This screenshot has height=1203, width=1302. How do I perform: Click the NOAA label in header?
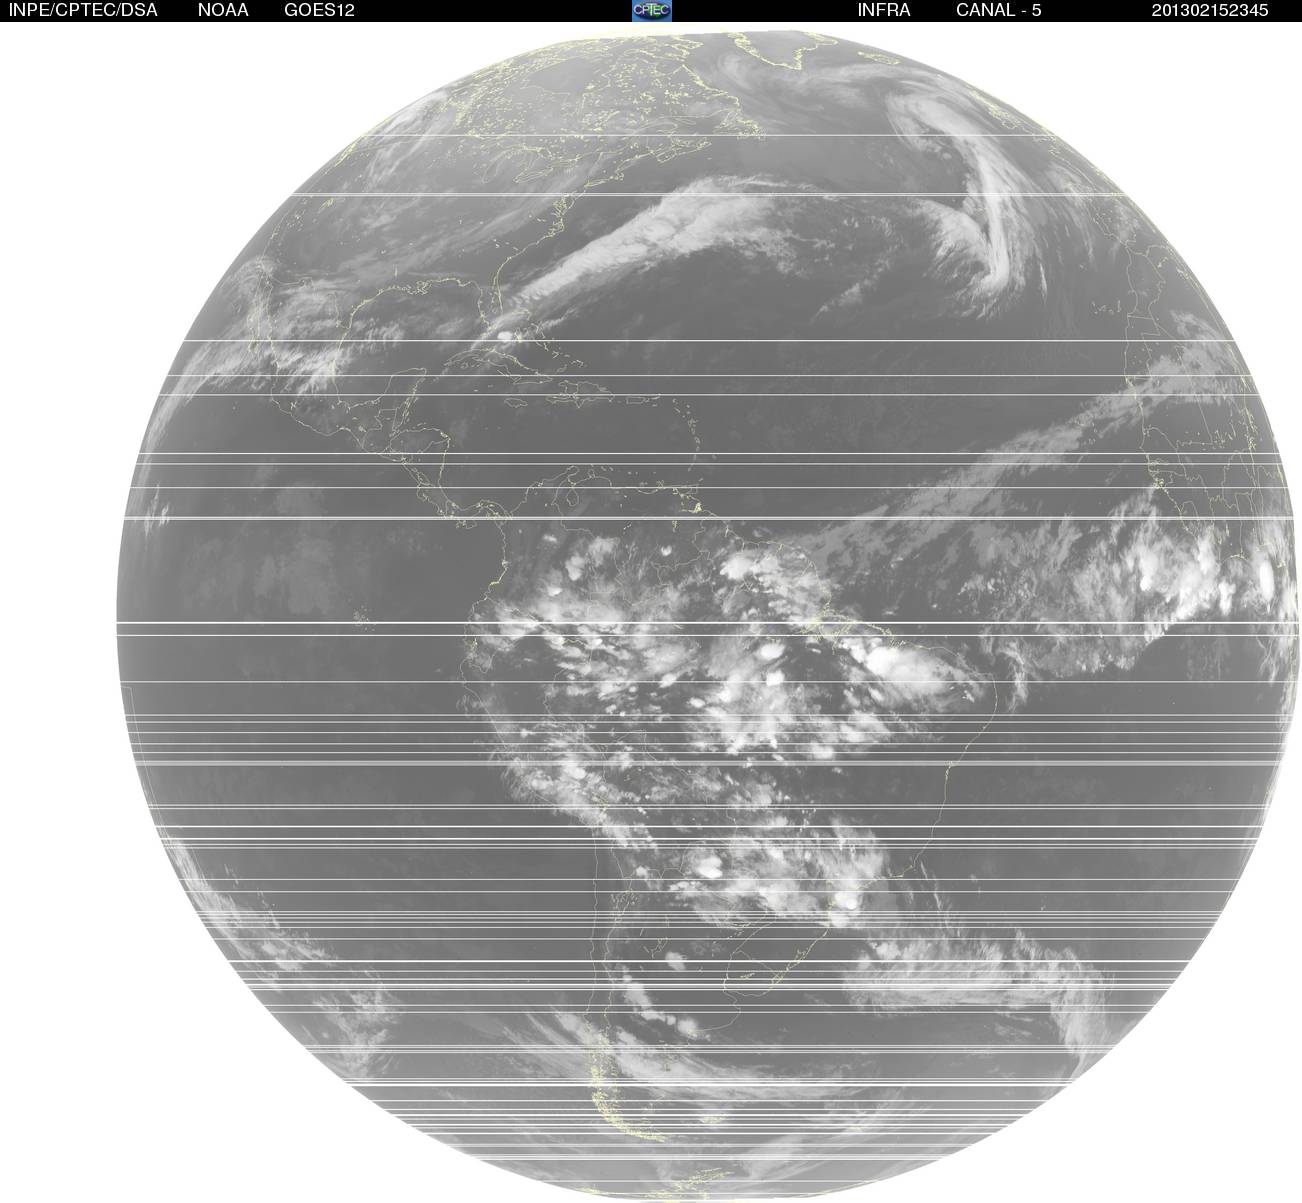tap(224, 10)
